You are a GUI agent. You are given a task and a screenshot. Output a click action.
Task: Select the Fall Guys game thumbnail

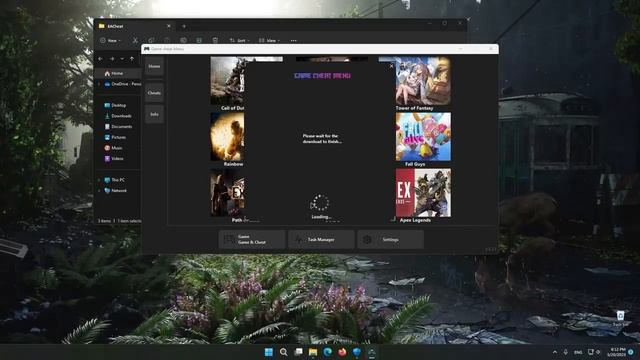(423, 137)
